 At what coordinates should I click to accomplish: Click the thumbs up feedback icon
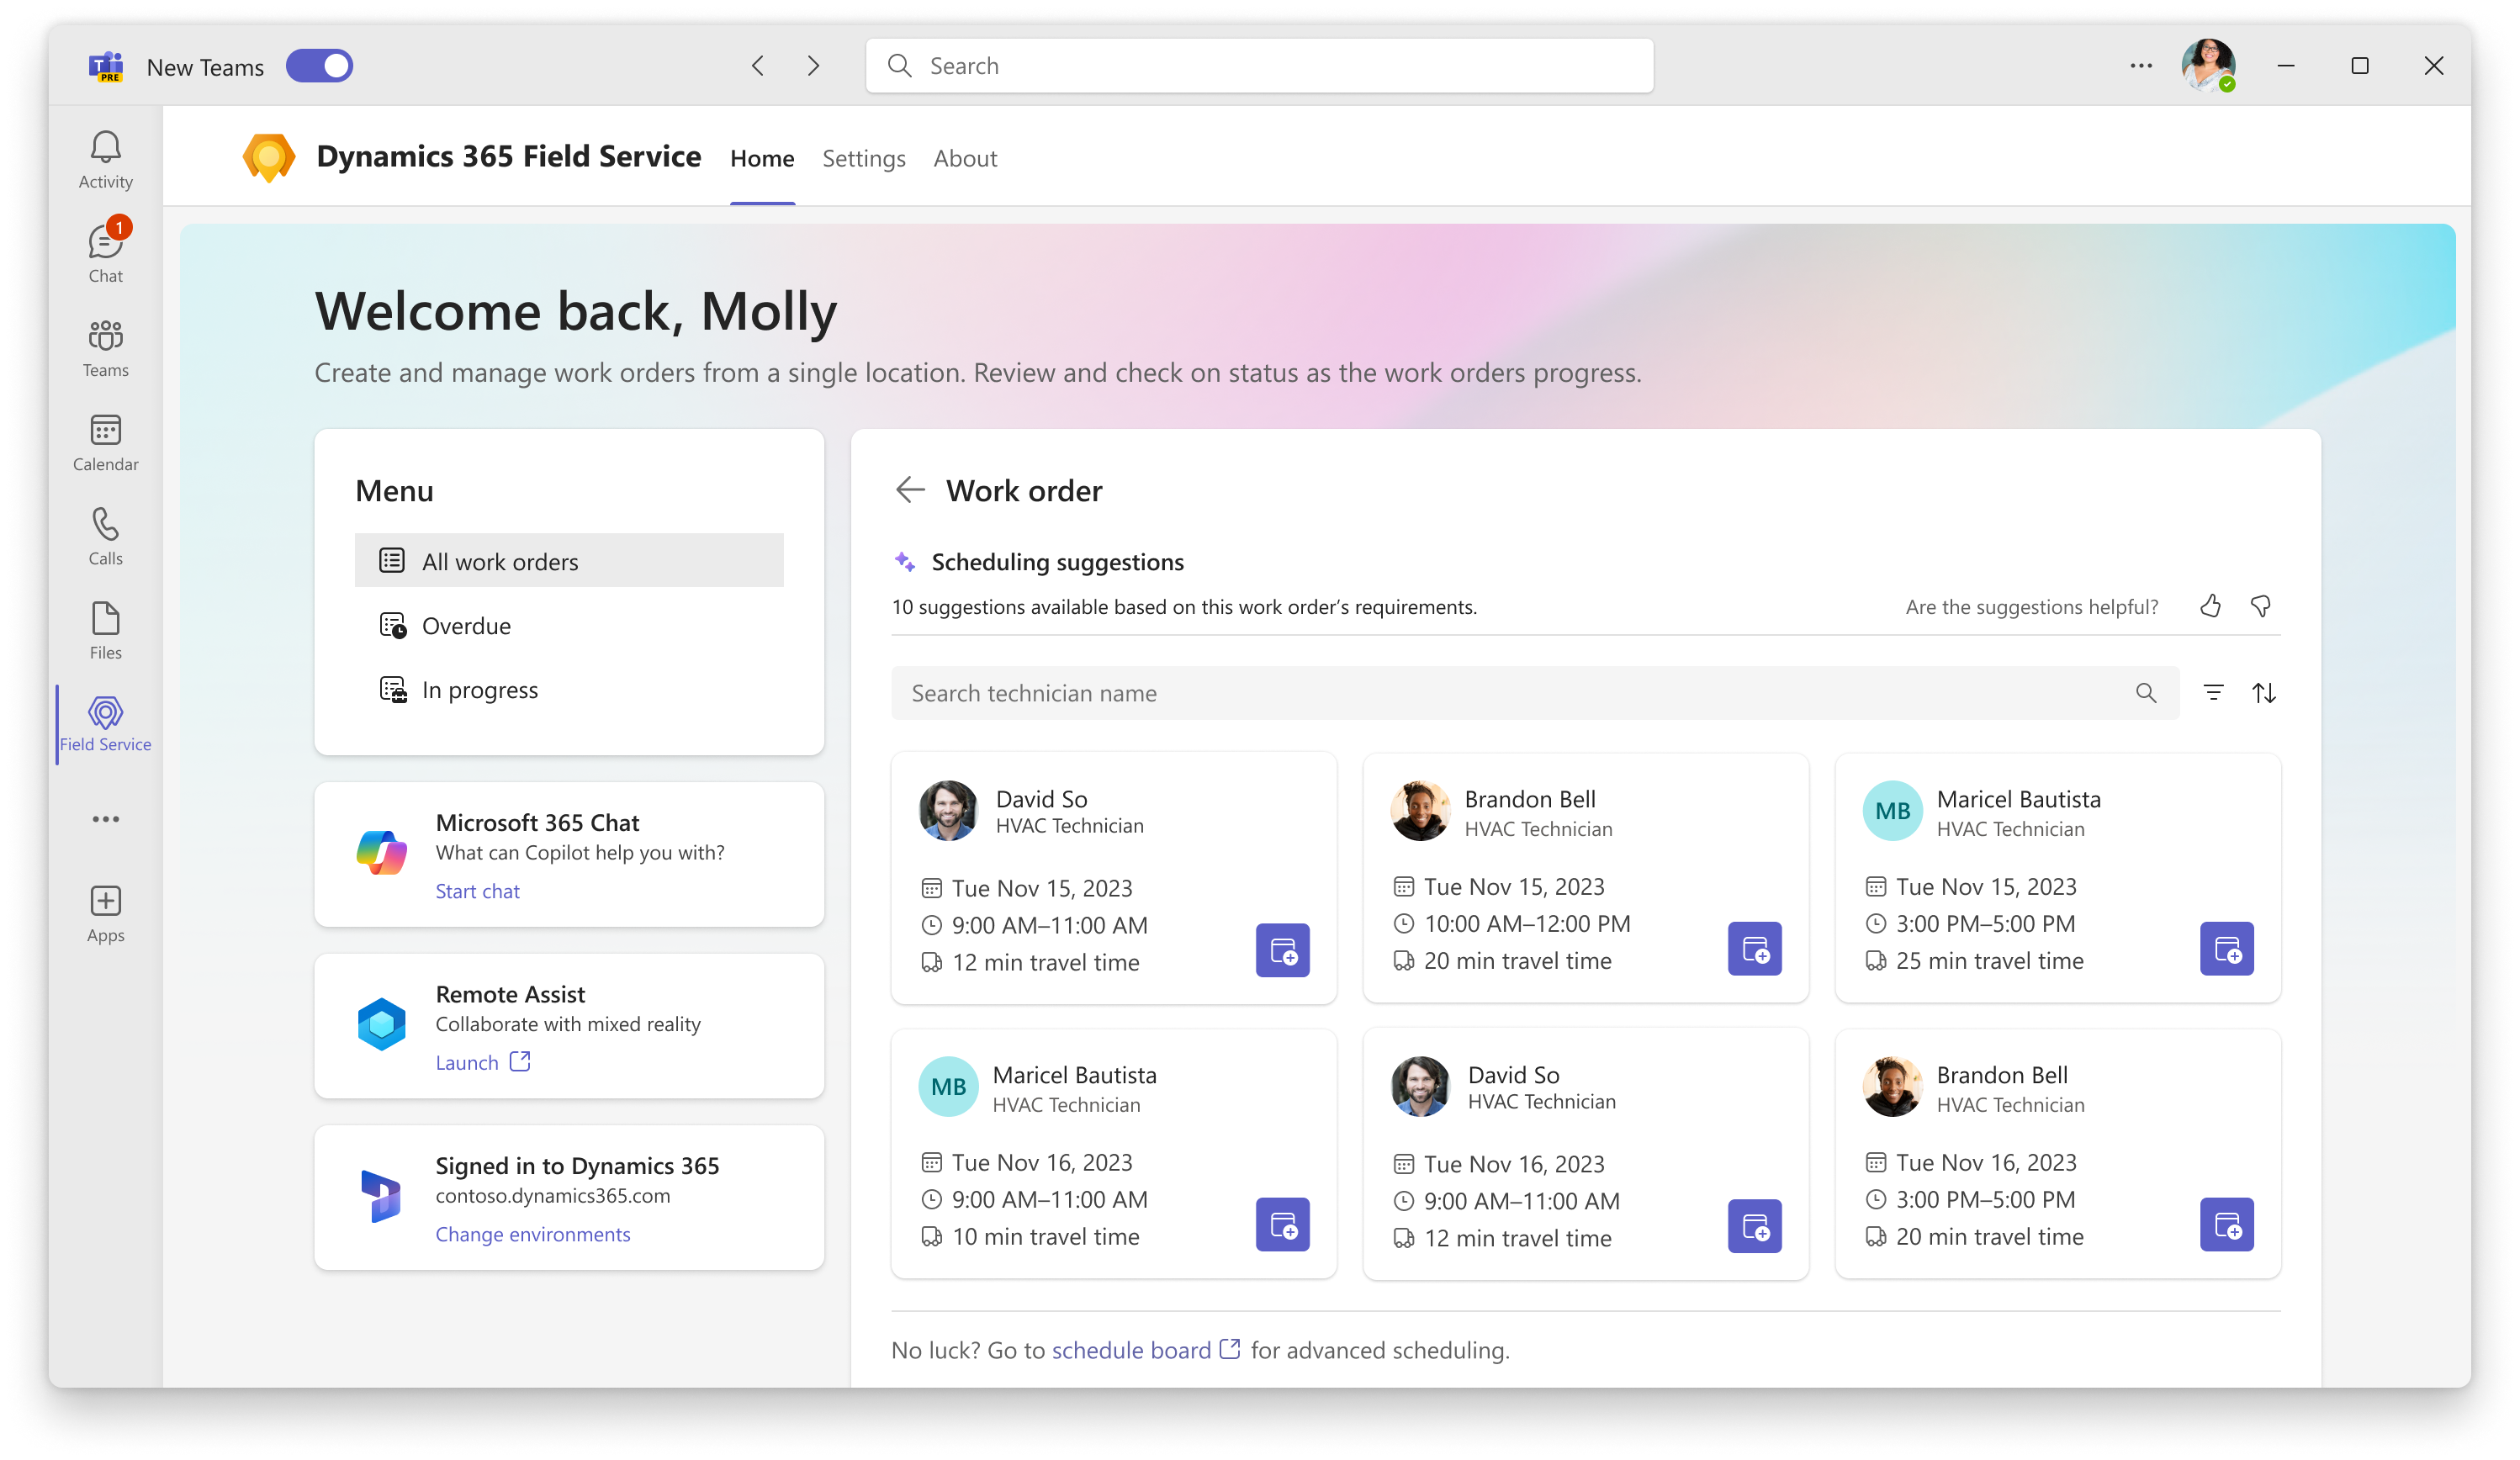tap(2210, 606)
